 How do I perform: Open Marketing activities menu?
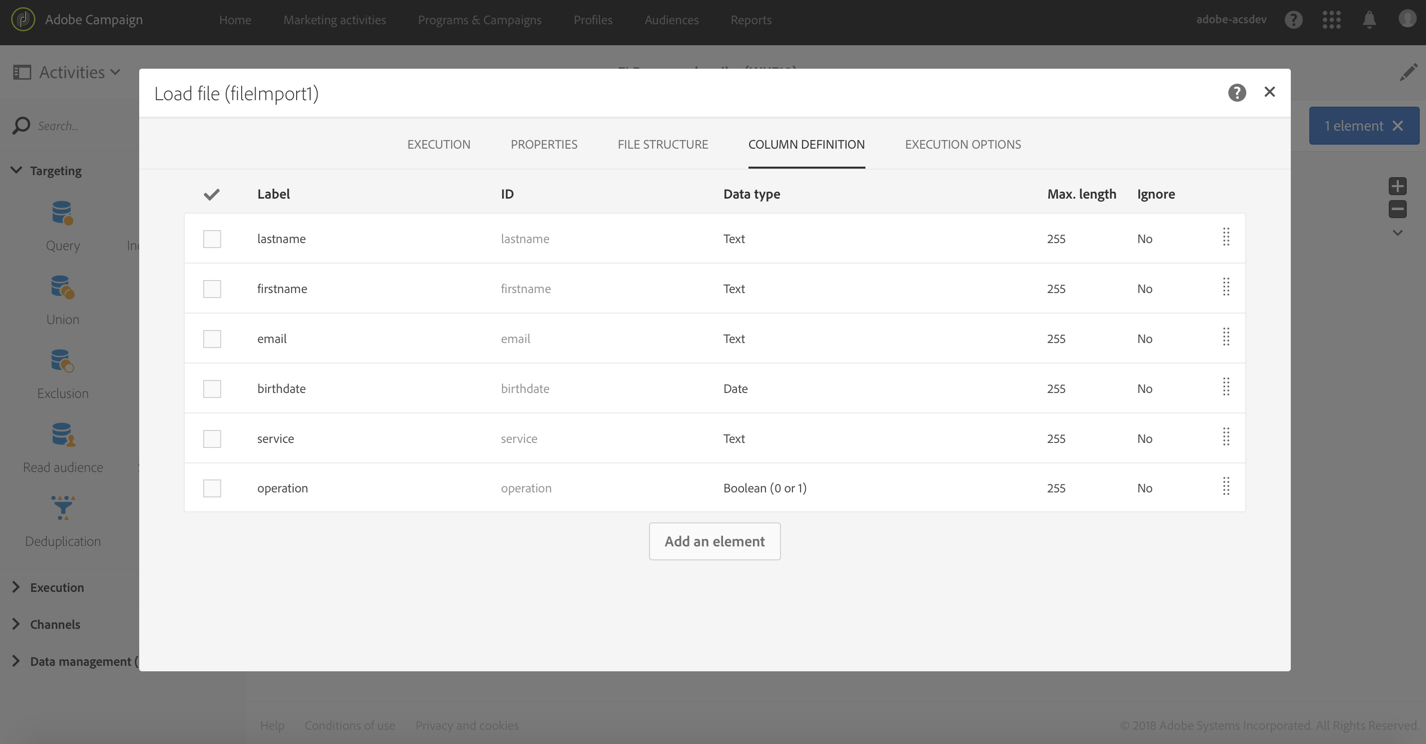pyautogui.click(x=334, y=20)
